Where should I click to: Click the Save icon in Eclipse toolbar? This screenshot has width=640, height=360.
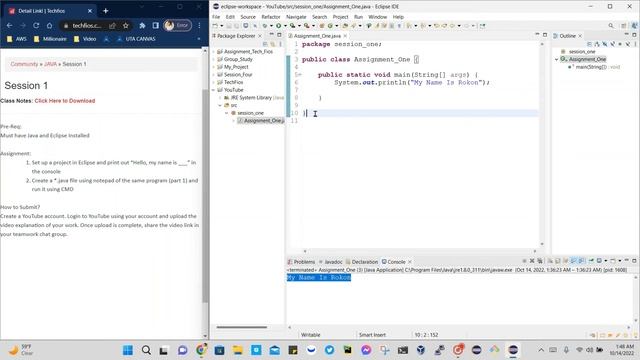[x=229, y=26]
